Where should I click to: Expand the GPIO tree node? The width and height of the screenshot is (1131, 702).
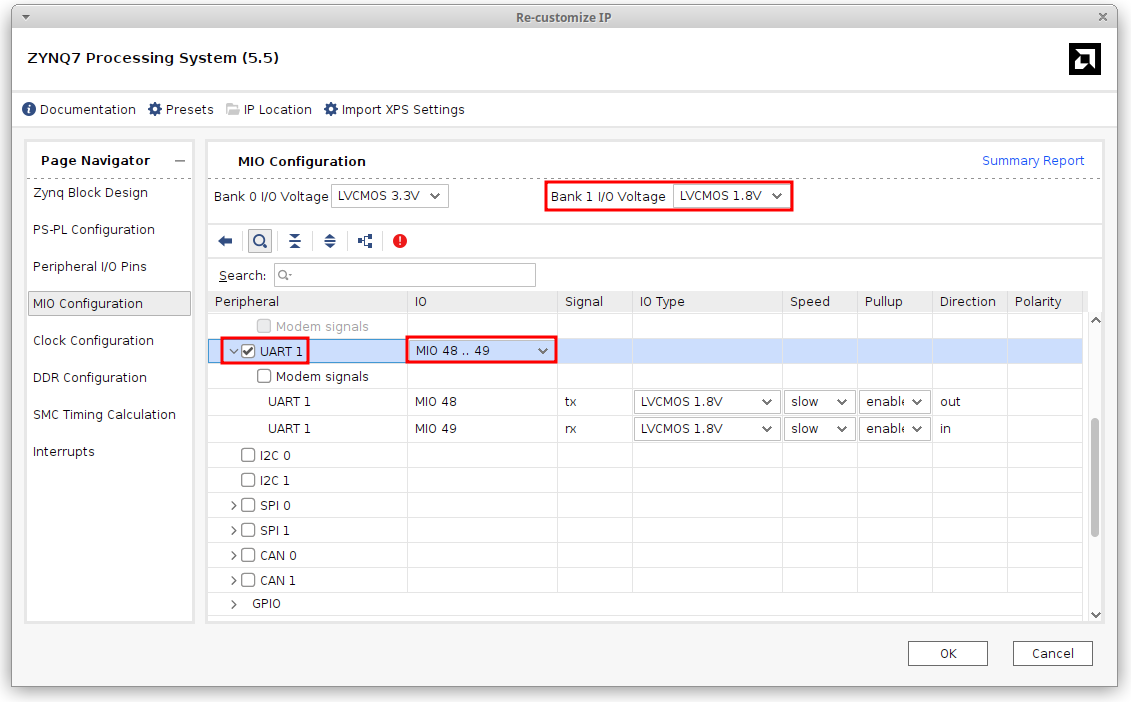234,604
